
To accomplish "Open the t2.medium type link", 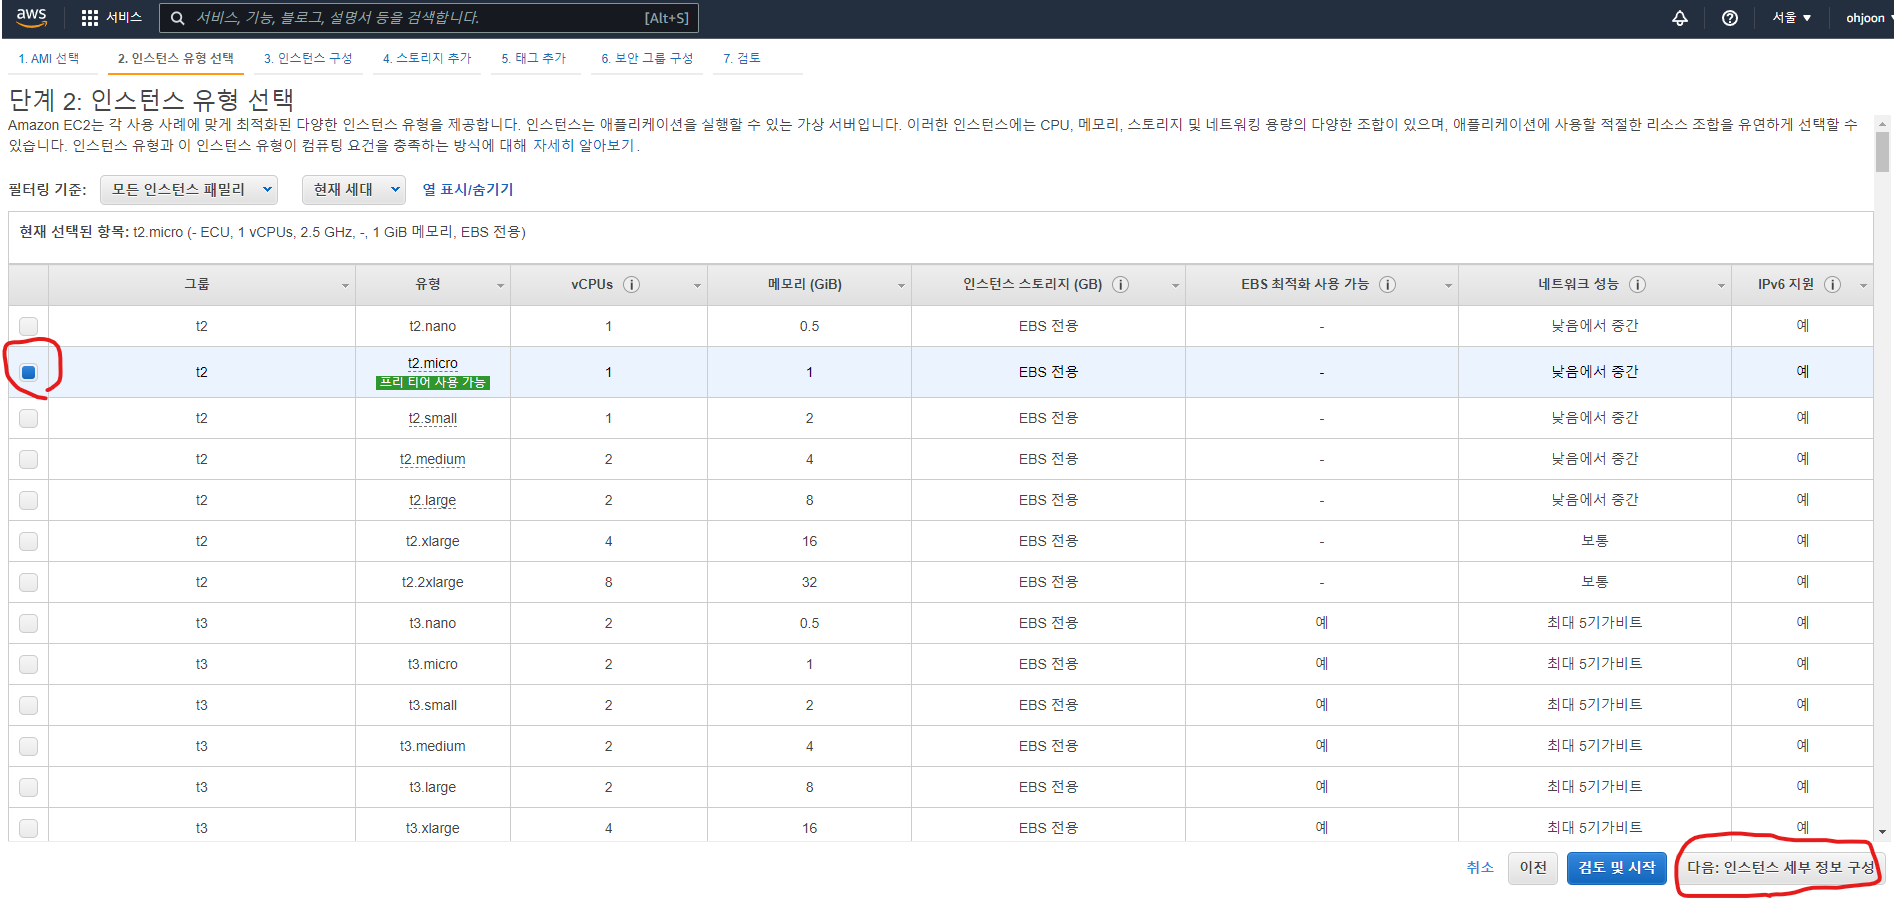I will click(433, 459).
